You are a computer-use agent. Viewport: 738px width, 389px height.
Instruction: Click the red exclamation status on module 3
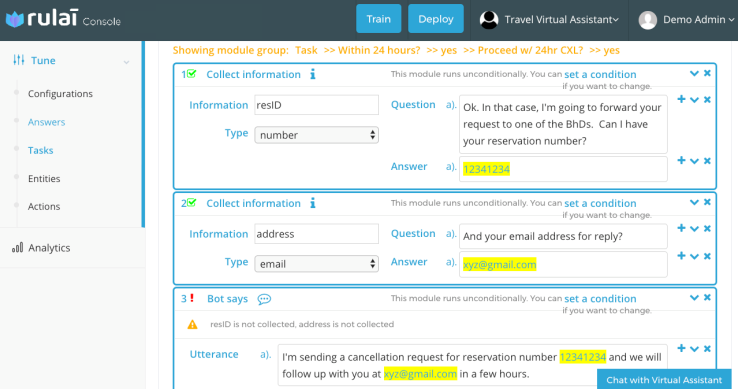[192, 298]
